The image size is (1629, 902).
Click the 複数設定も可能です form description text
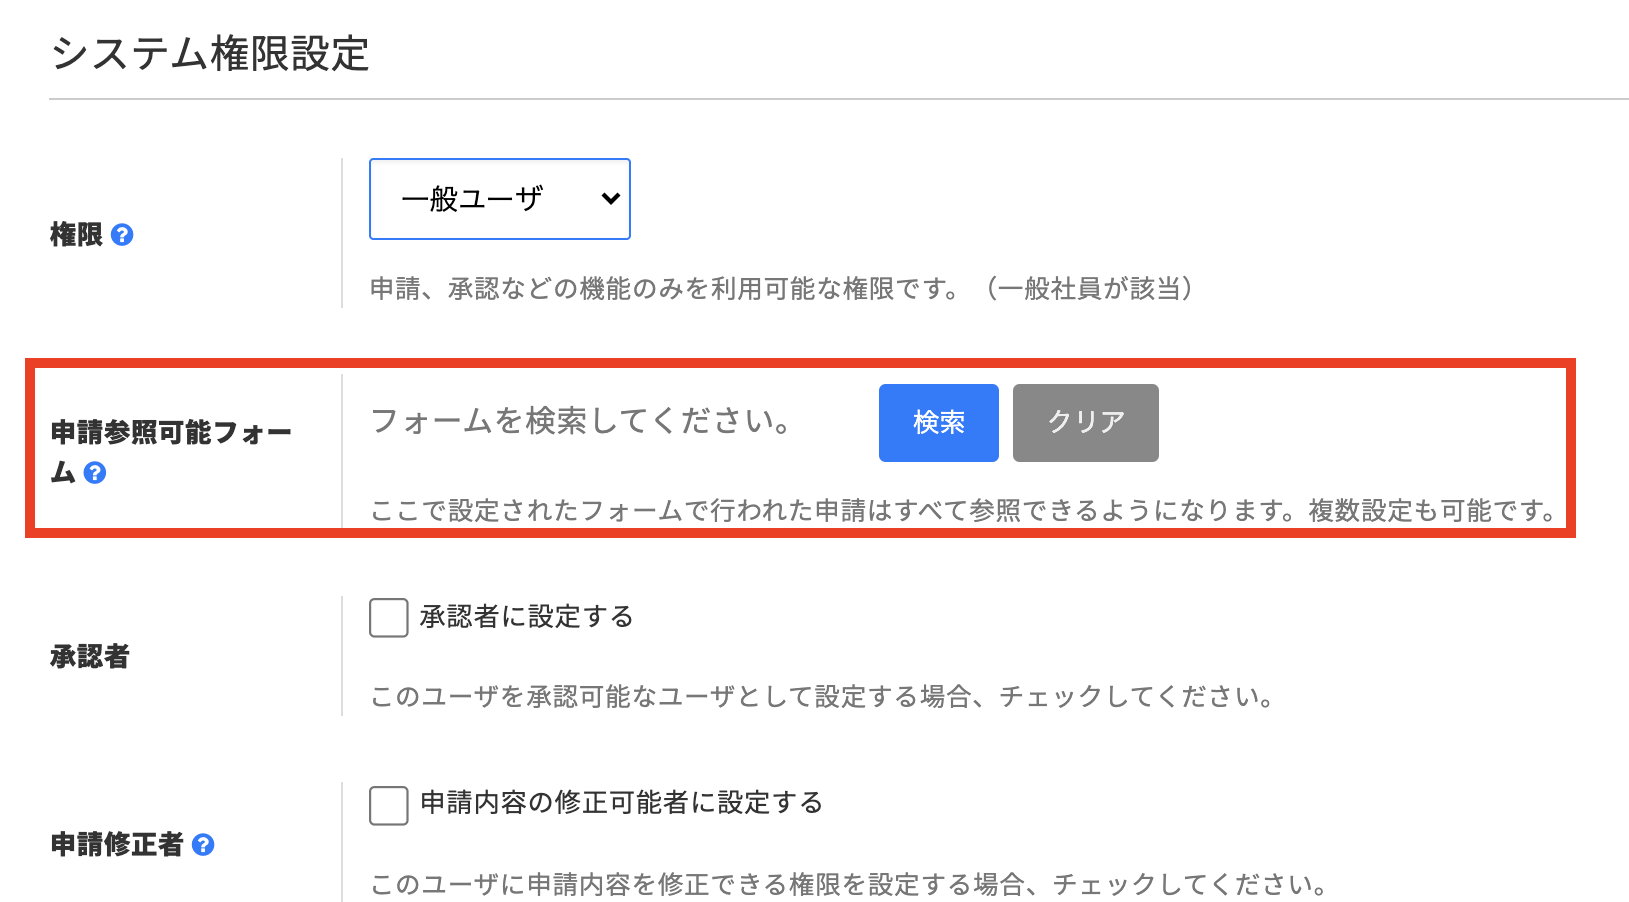[x=1432, y=511]
